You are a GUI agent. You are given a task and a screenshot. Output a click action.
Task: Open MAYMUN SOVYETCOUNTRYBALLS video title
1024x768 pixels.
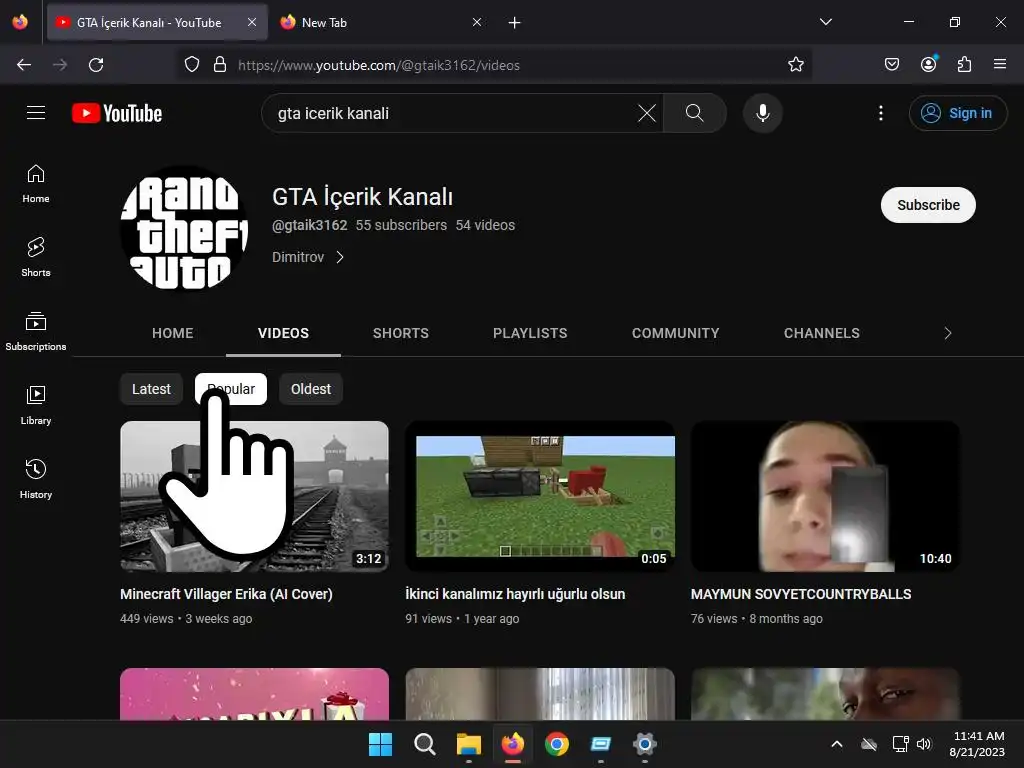point(801,594)
